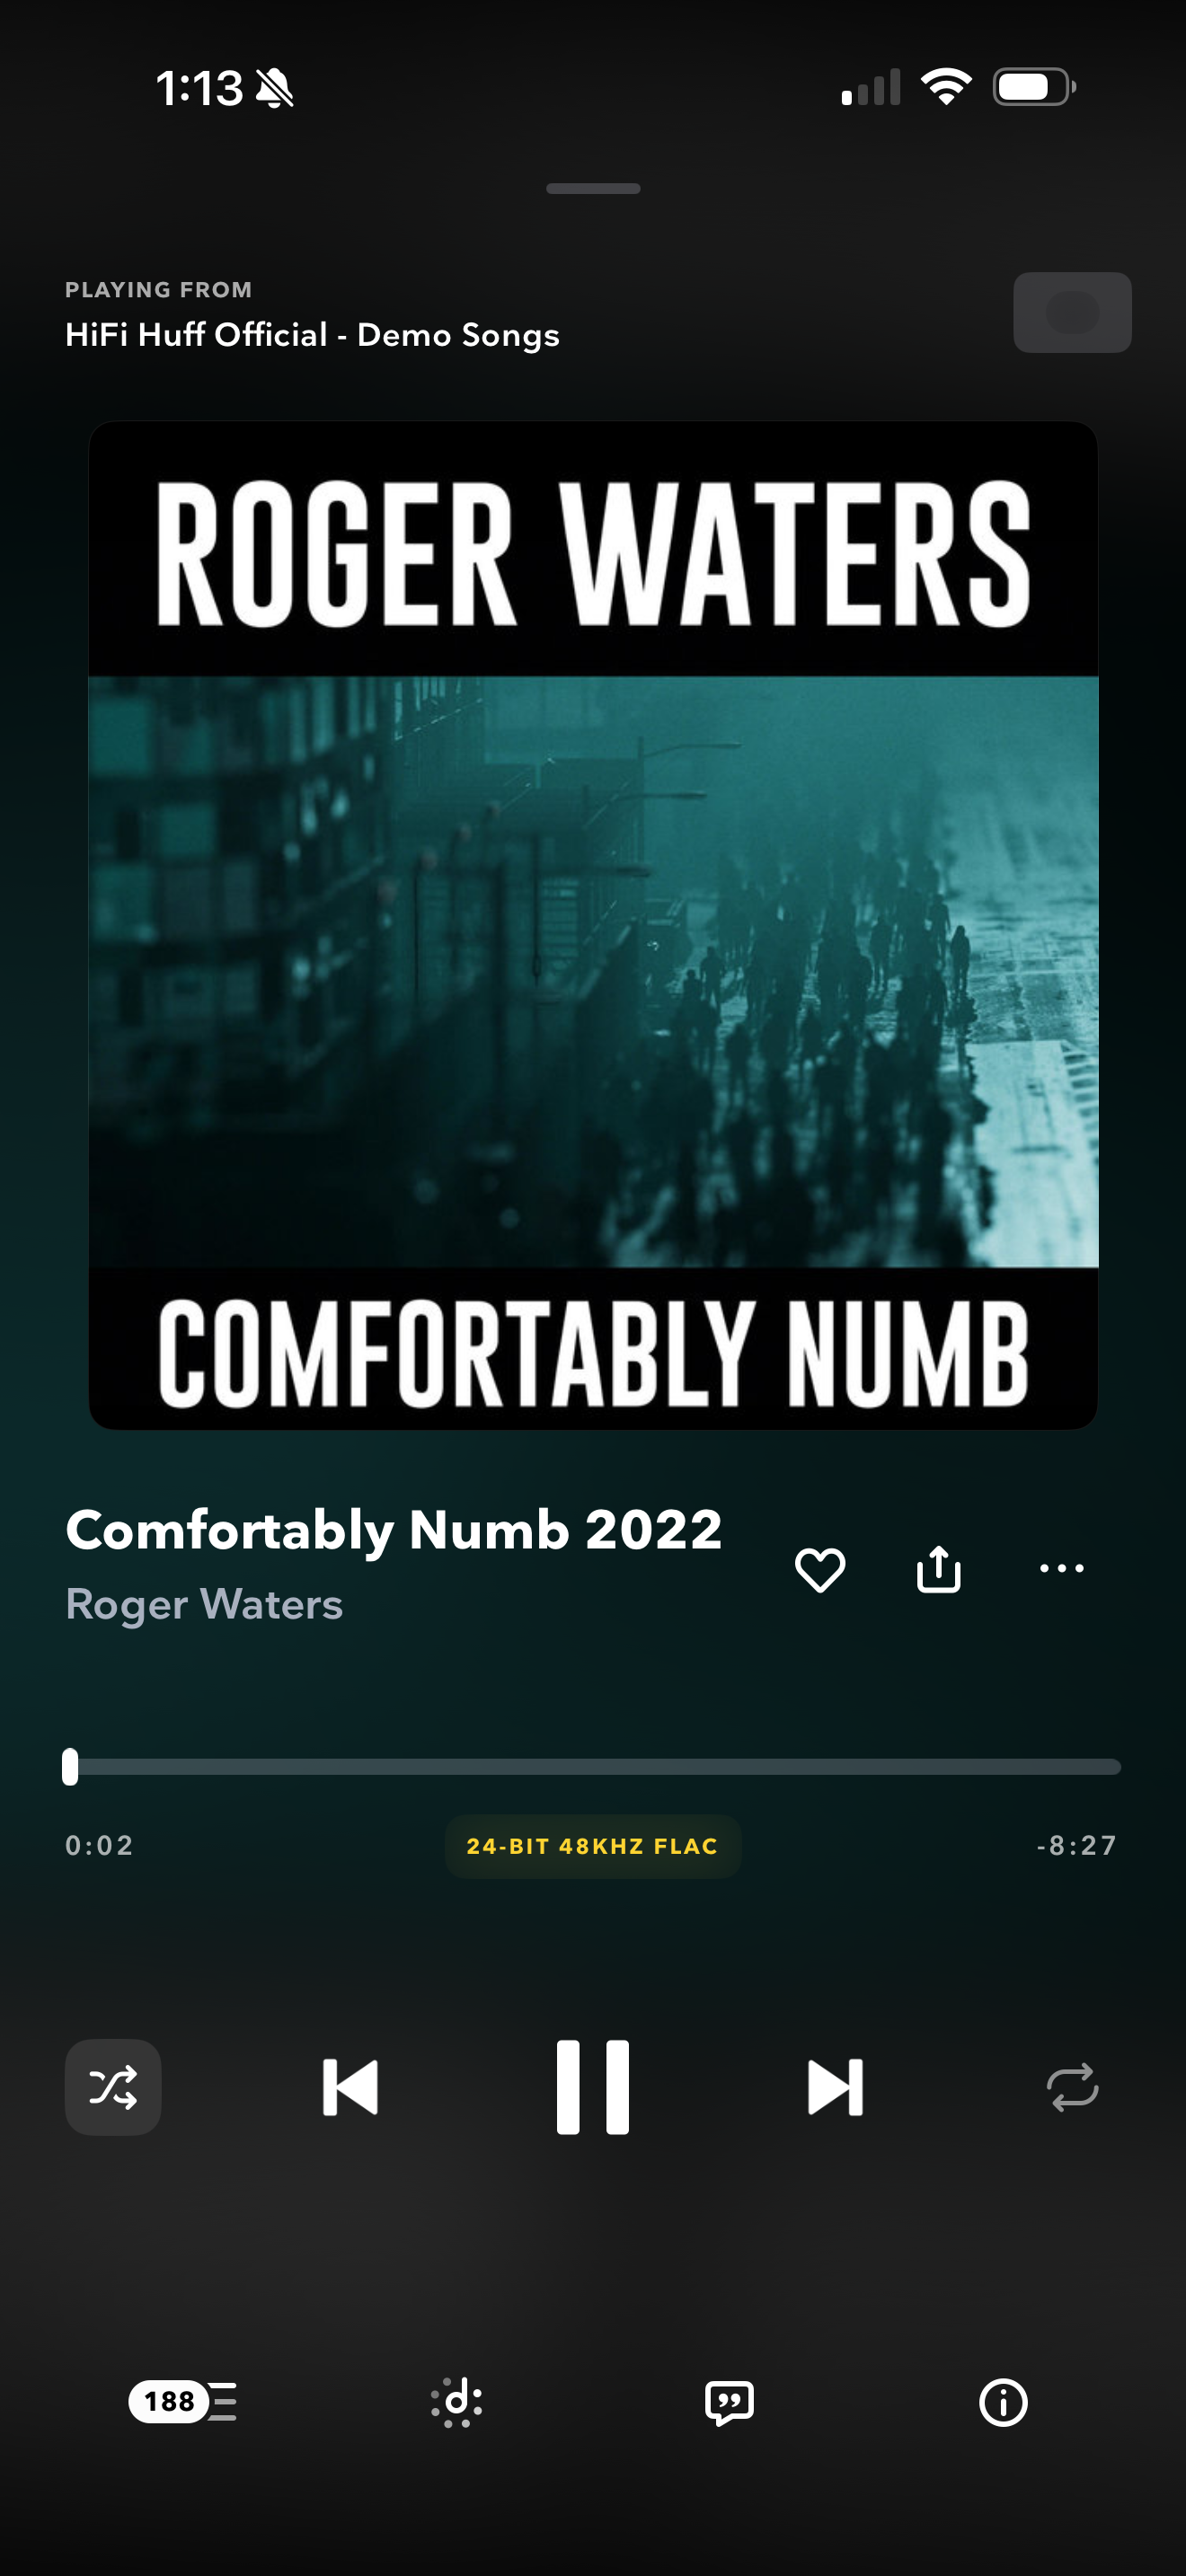Click the playback progress bar
Image resolution: width=1186 pixels, height=2576 pixels.
(x=593, y=1767)
